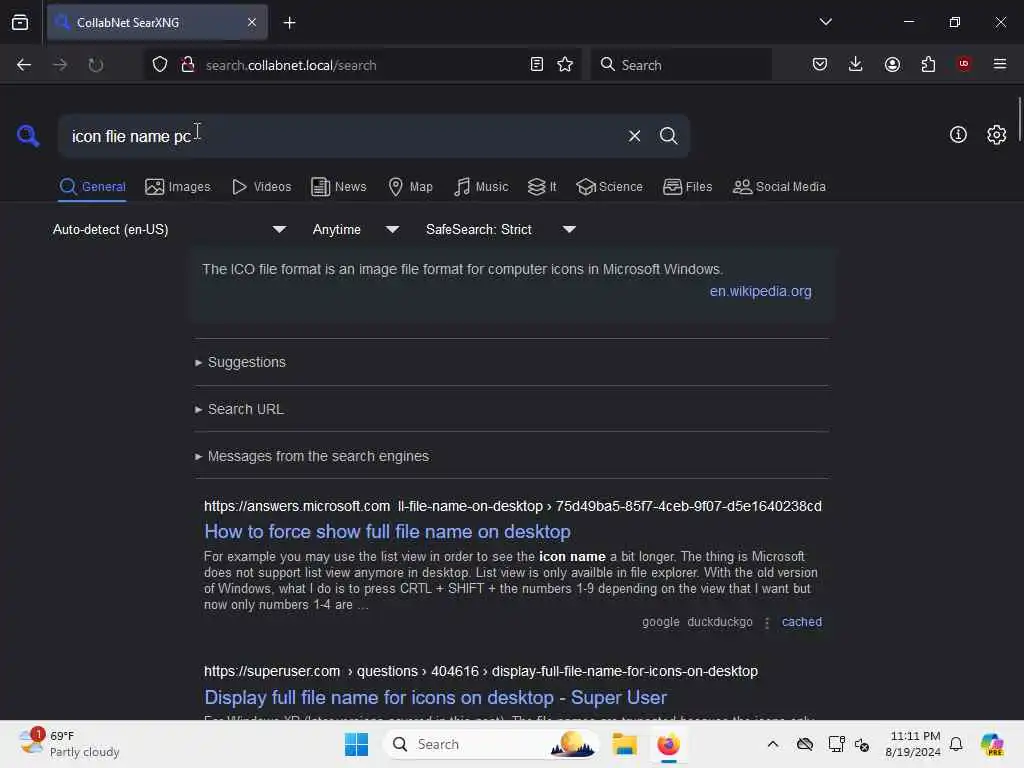Viewport: 1024px width, 768px height.
Task: Click the Firefox address bar URL
Action: (x=291, y=65)
